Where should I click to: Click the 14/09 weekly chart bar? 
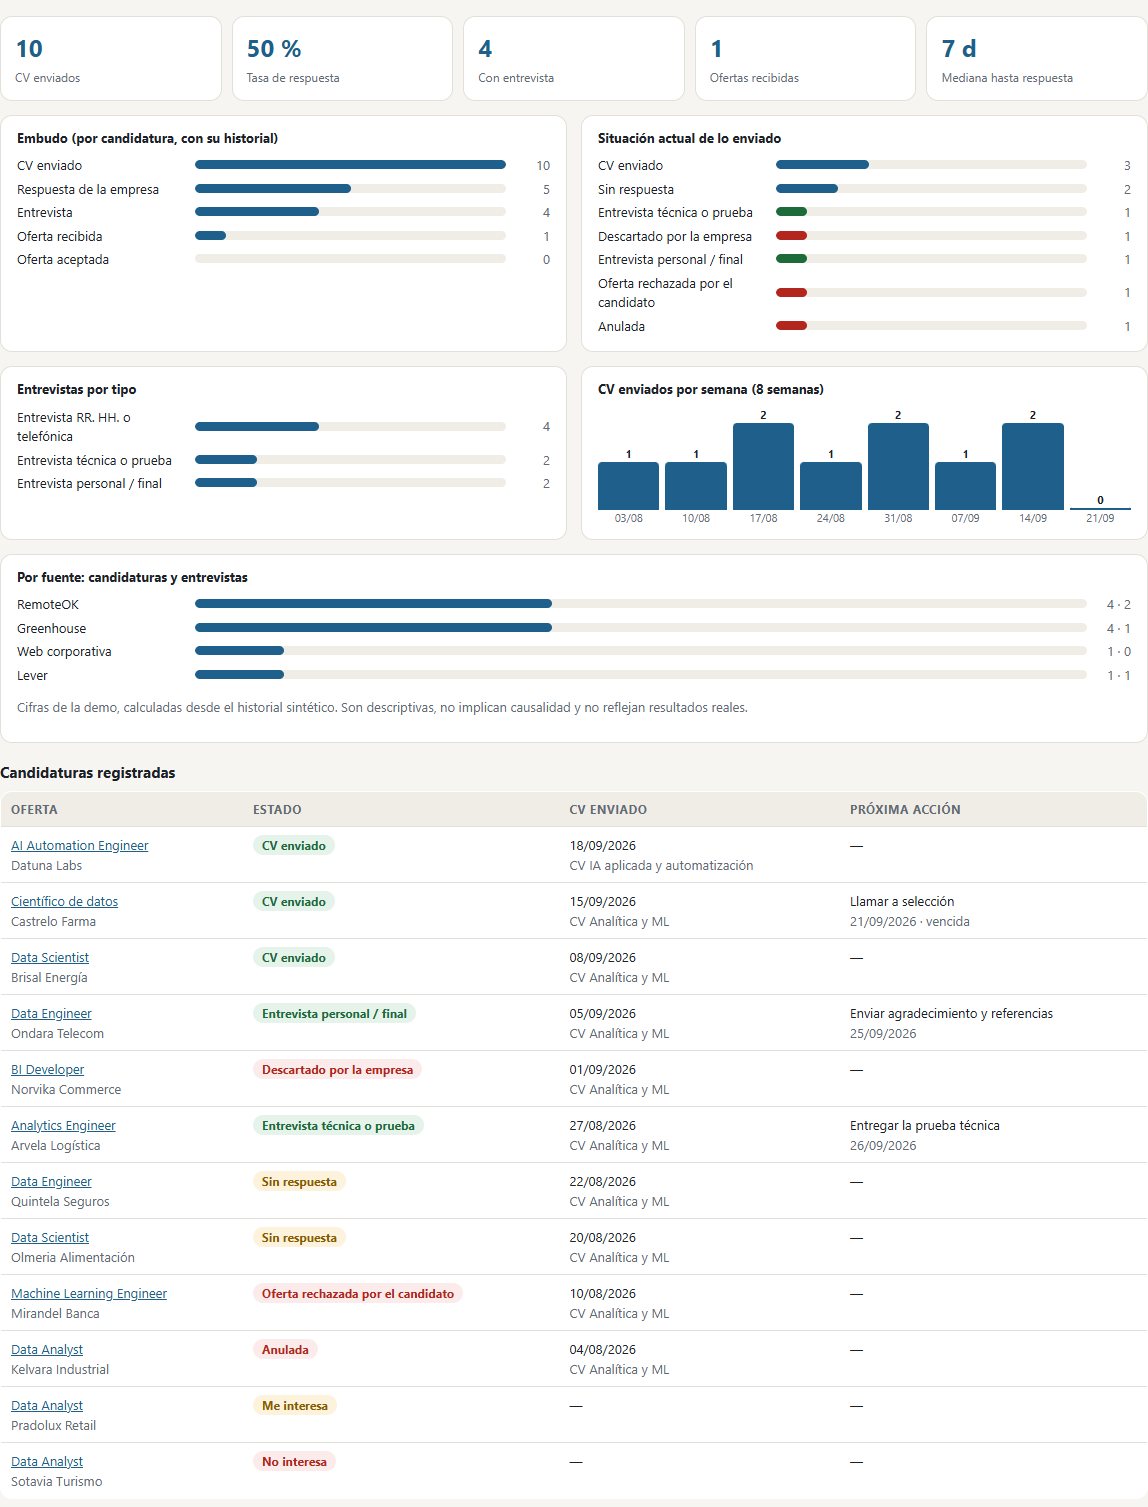(1033, 466)
